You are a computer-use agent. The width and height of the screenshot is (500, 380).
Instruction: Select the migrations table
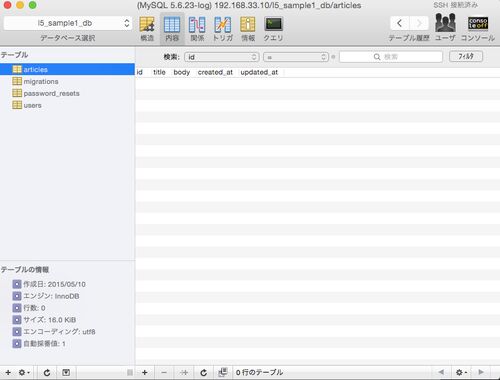pos(67,81)
